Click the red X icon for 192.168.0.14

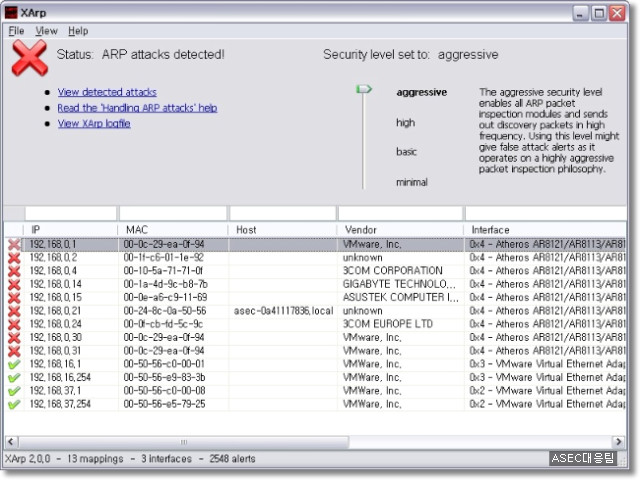[14, 284]
